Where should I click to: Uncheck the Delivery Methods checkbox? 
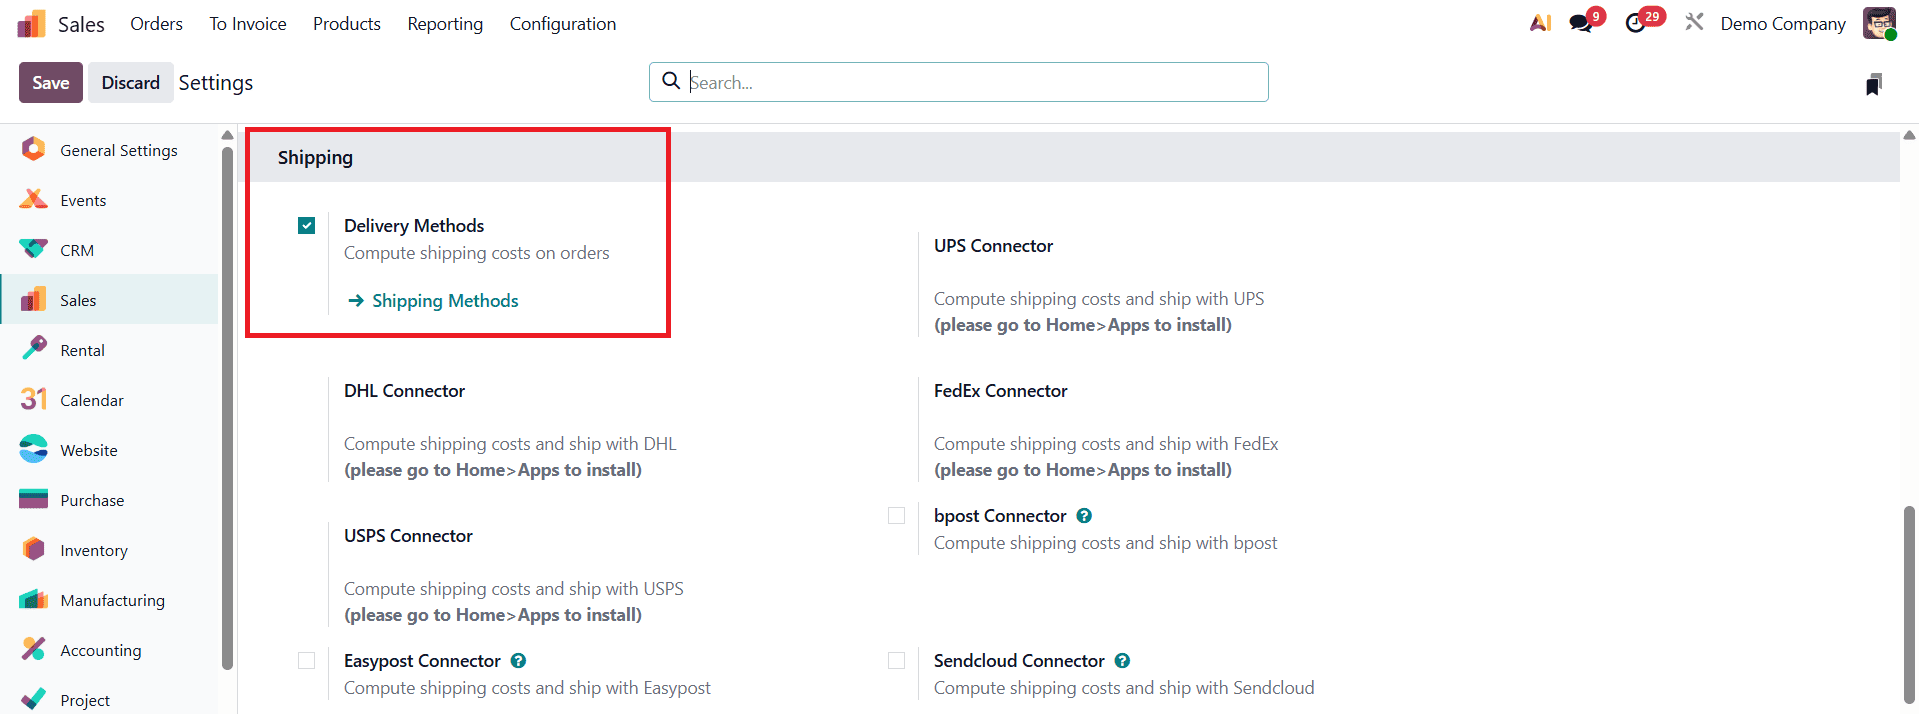click(x=307, y=226)
